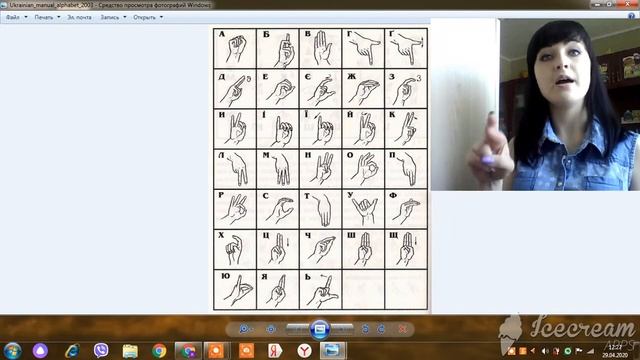
Task: Open the Action Center flag icon
Action: coord(579,351)
